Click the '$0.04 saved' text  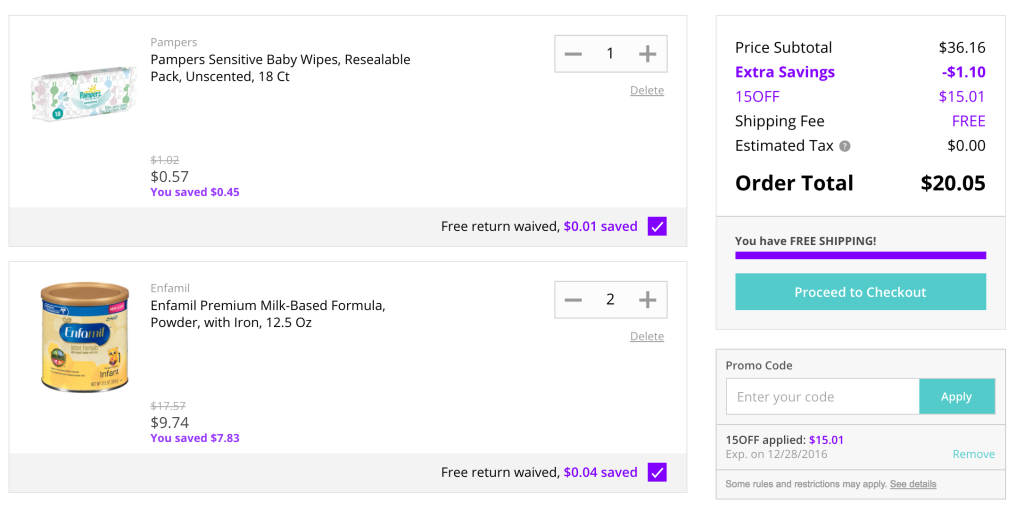601,472
